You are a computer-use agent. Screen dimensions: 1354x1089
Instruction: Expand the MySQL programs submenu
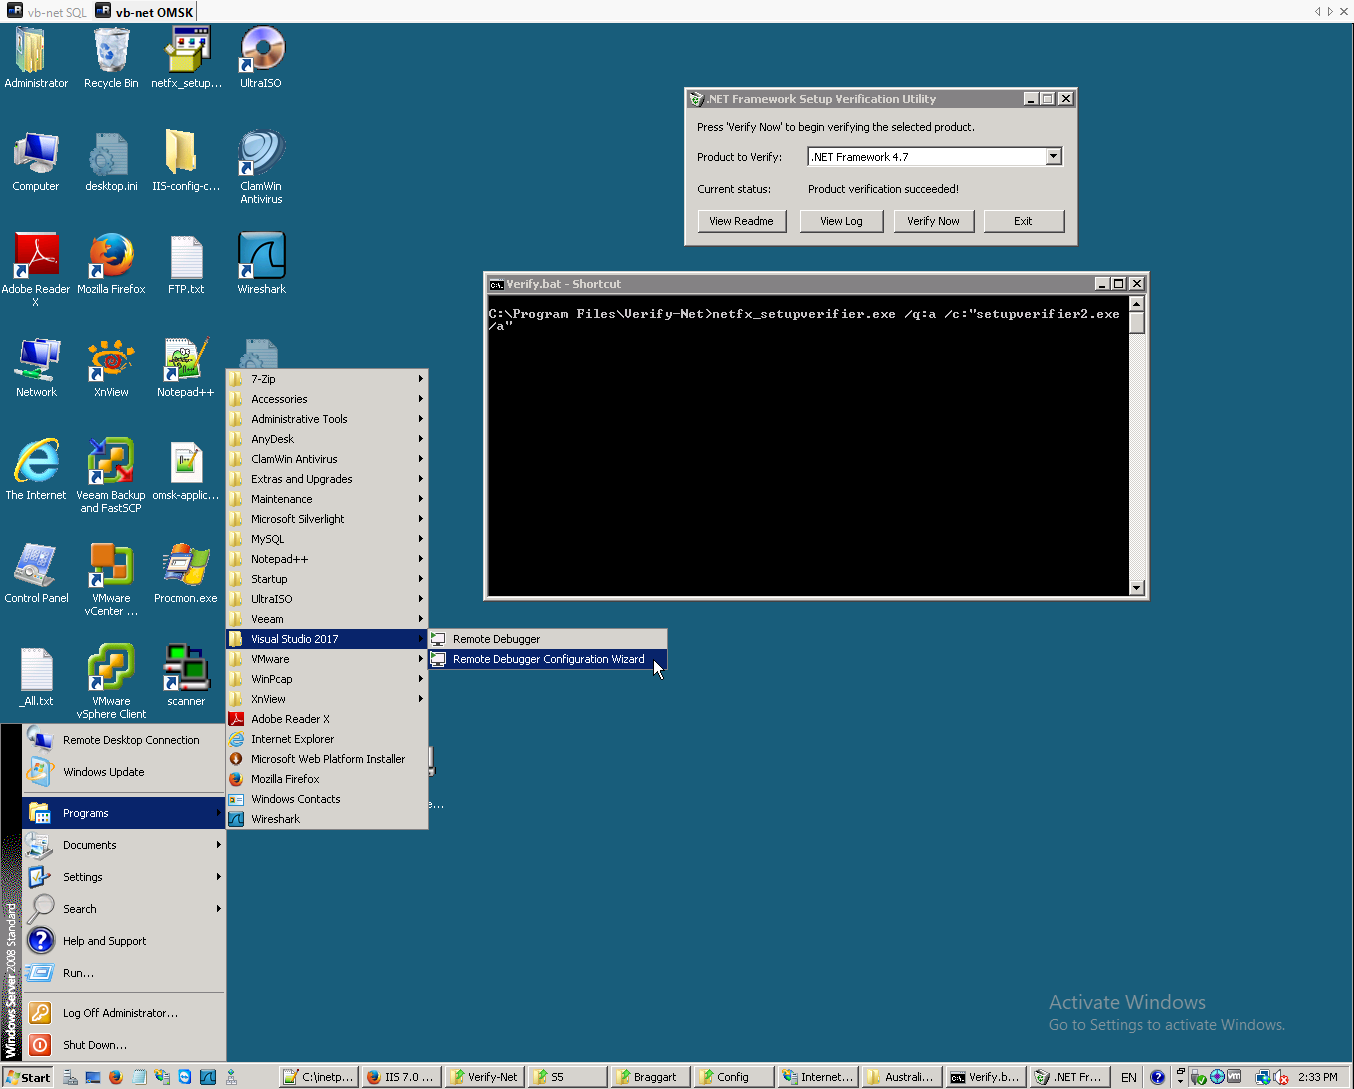327,539
